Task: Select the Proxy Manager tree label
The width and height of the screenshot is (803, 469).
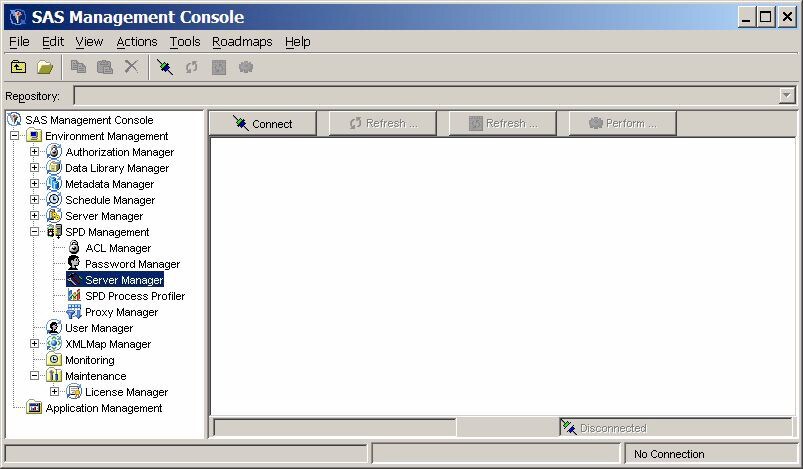Action: 121,312
